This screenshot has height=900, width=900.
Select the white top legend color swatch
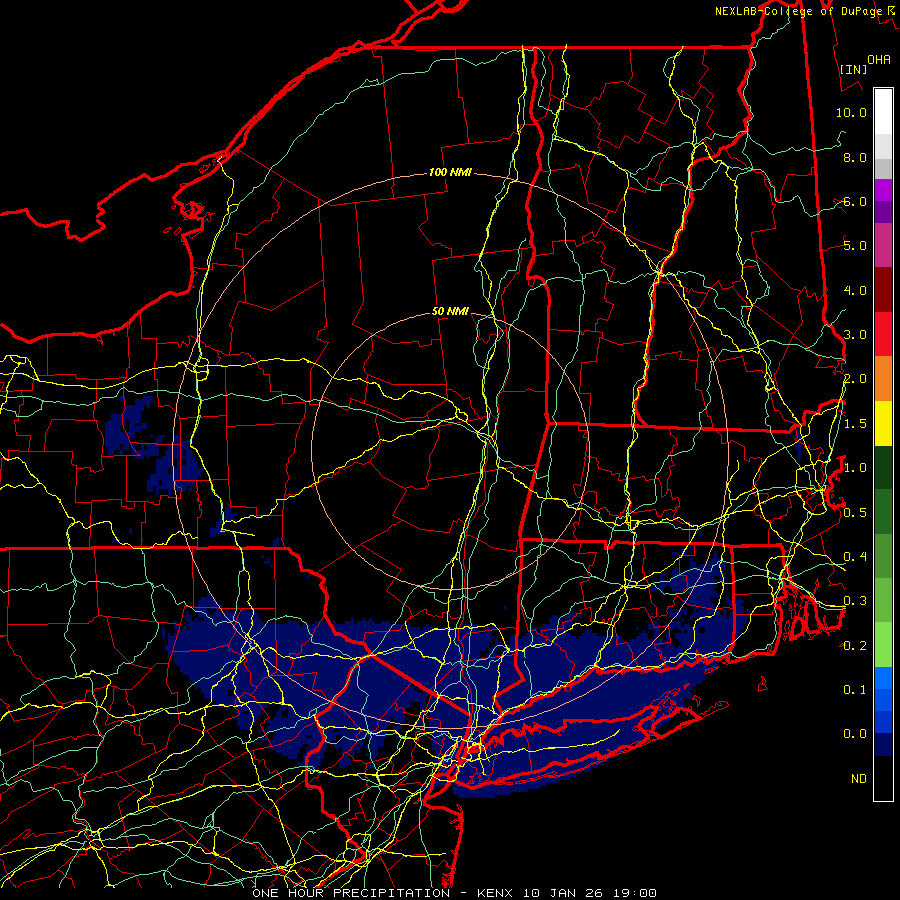click(x=883, y=112)
